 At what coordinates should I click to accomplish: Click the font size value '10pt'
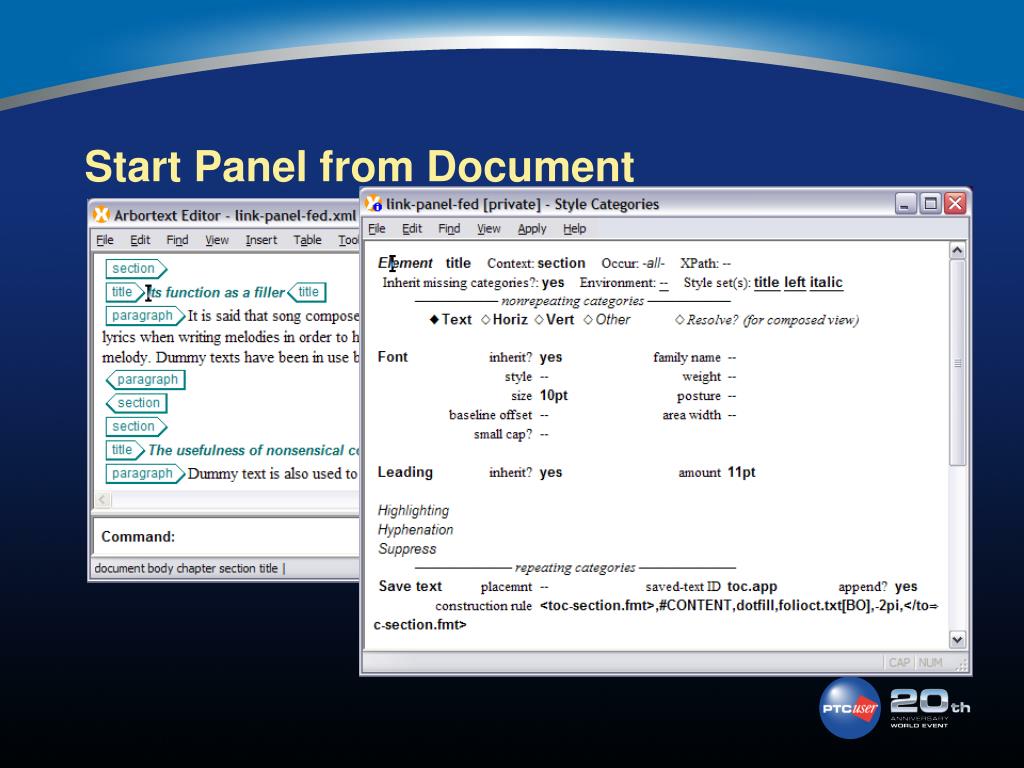click(x=554, y=395)
